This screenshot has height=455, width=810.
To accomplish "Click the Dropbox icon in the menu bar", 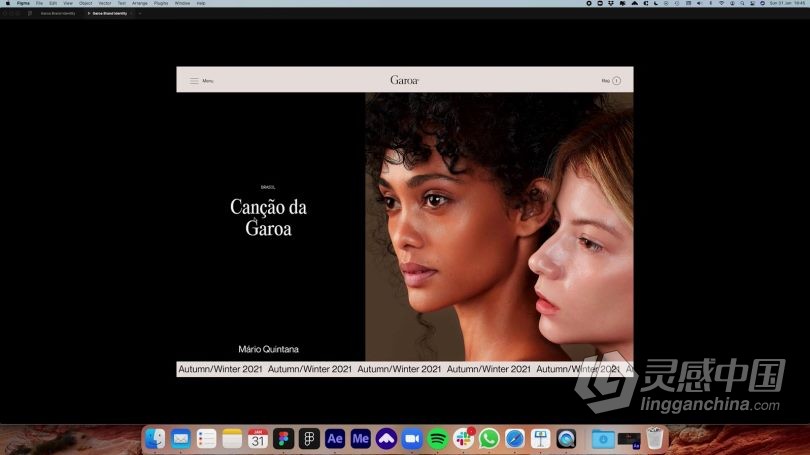I will (611, 3).
